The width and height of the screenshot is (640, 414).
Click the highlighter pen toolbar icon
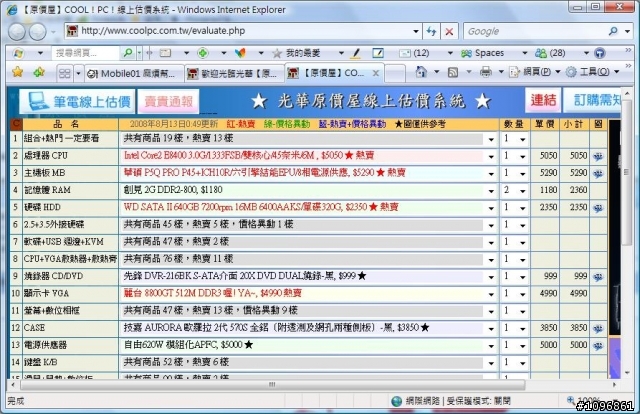(x=356, y=53)
